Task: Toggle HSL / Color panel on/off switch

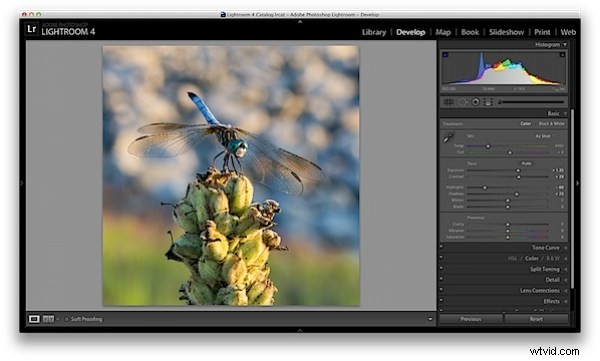Action: click(441, 258)
